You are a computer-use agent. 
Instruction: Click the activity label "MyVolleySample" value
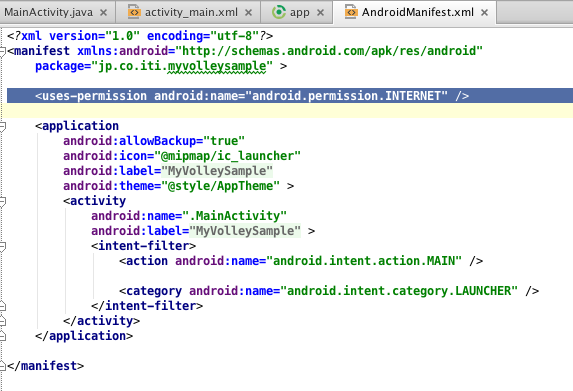pos(245,231)
